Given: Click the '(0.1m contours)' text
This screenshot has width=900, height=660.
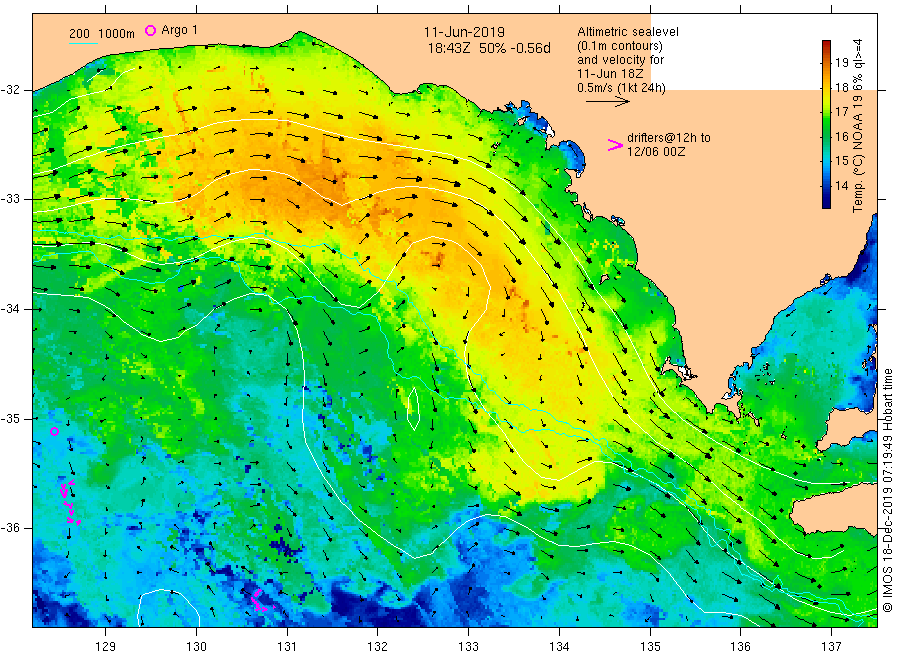Looking at the screenshot, I should [x=620, y=46].
